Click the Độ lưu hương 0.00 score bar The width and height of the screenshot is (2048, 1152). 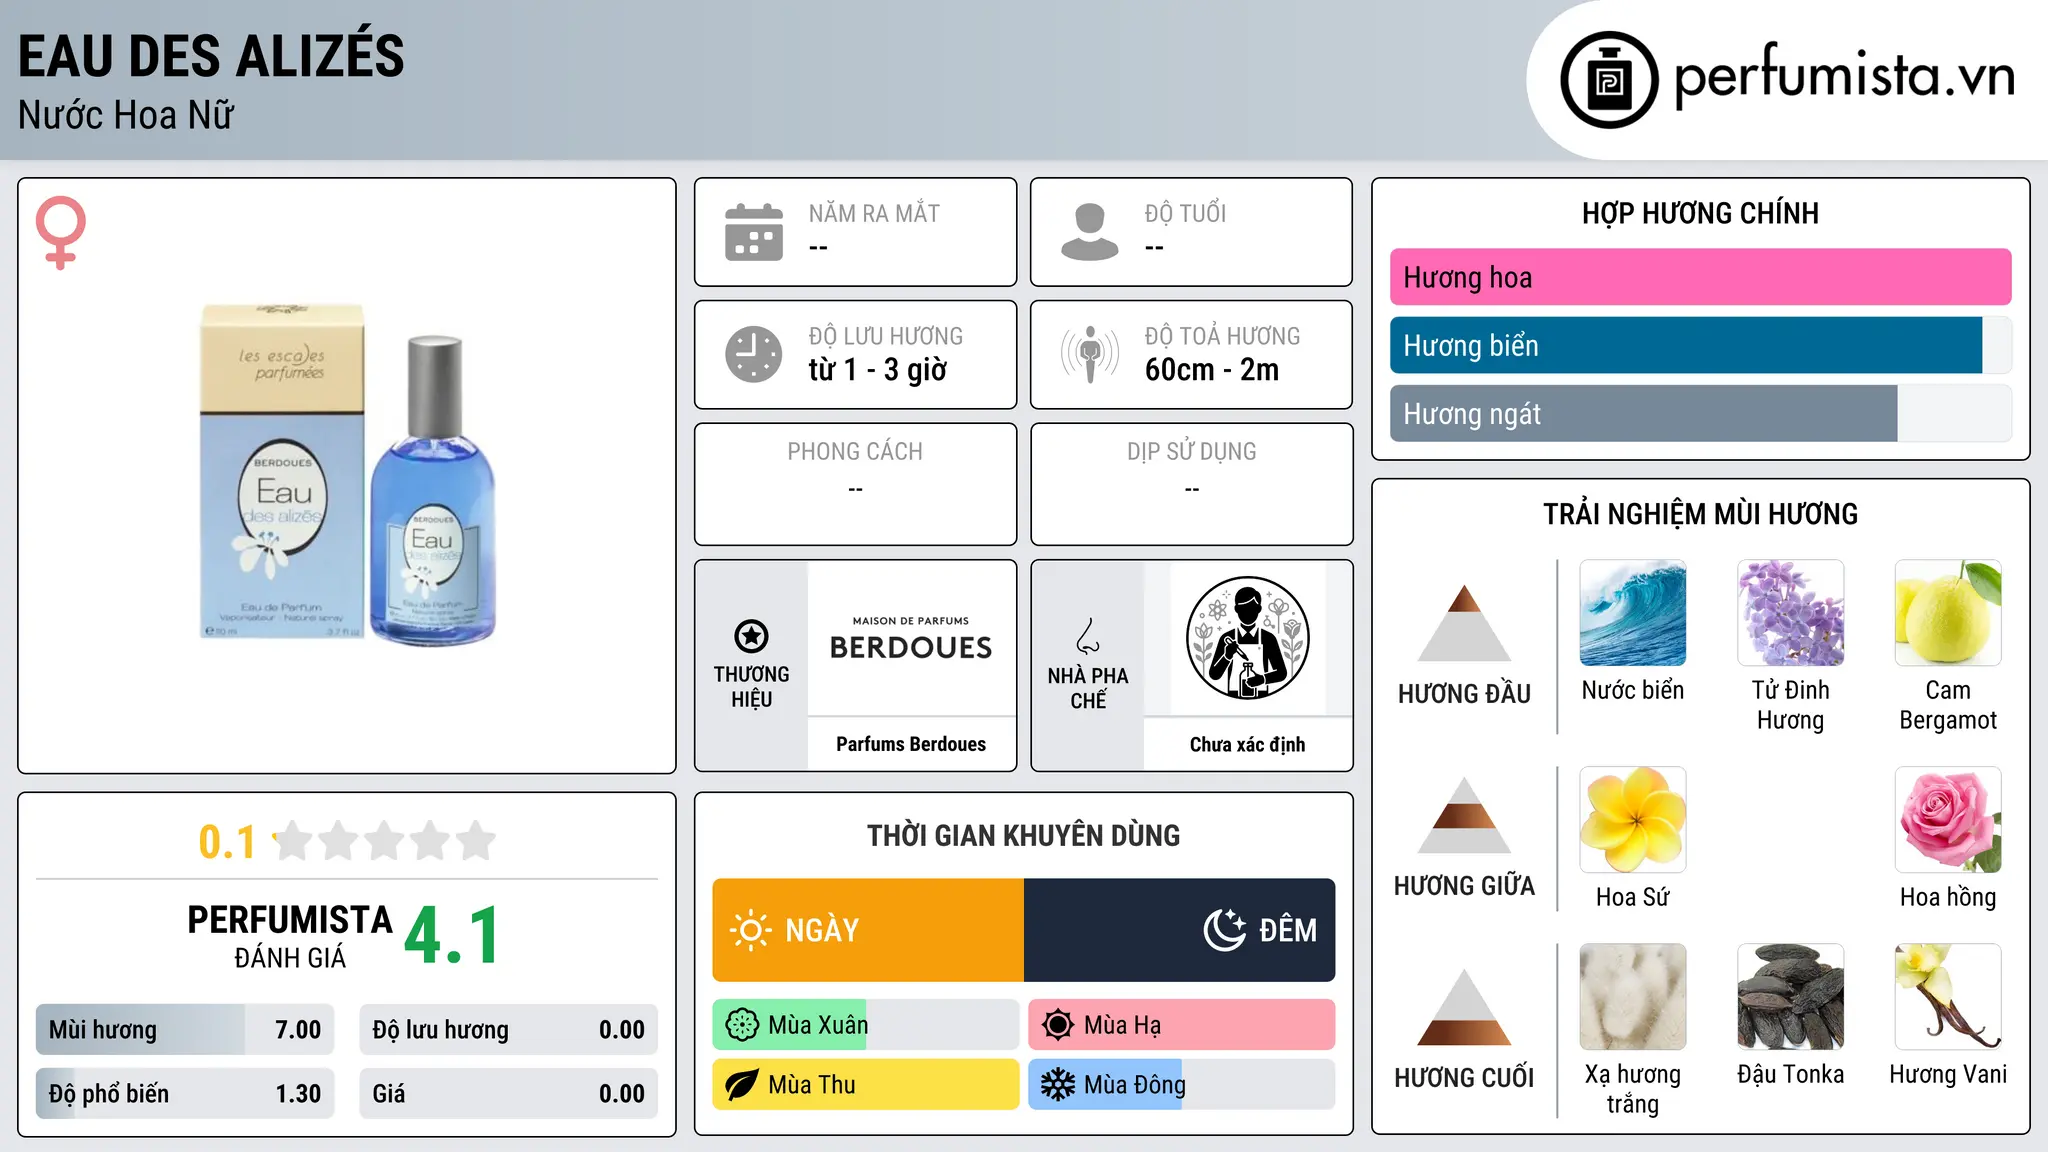tap(508, 1029)
